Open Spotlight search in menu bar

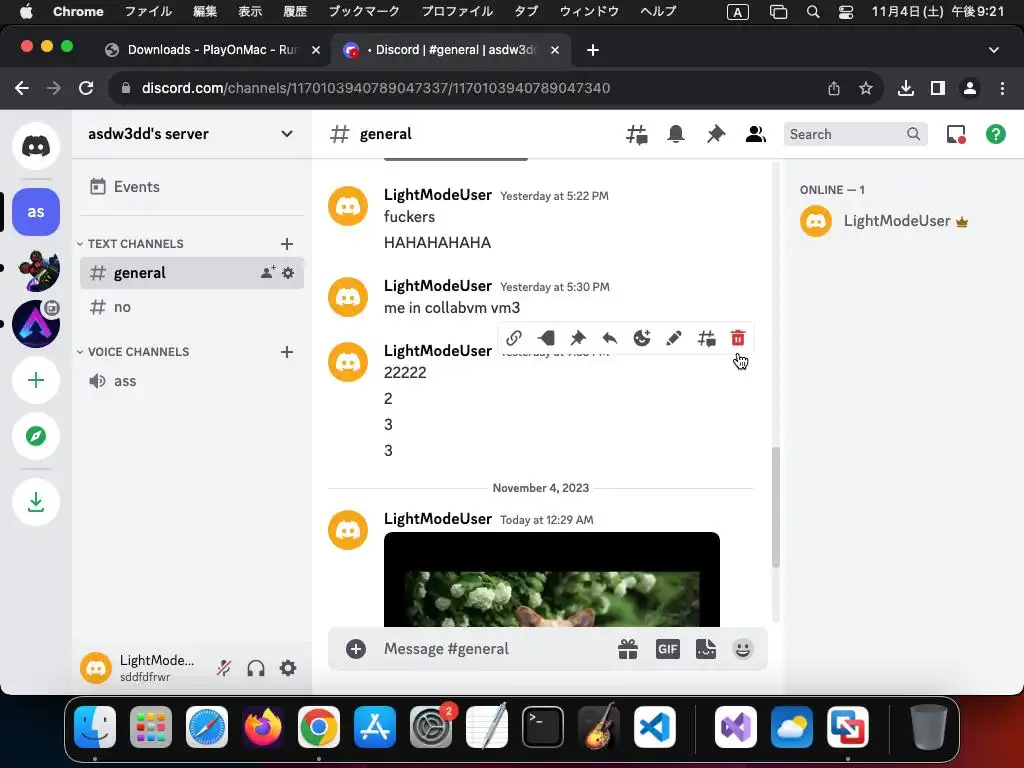(812, 12)
